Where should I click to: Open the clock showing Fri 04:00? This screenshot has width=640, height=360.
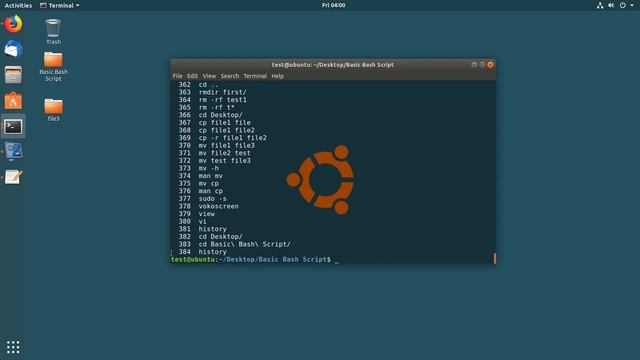(333, 5)
